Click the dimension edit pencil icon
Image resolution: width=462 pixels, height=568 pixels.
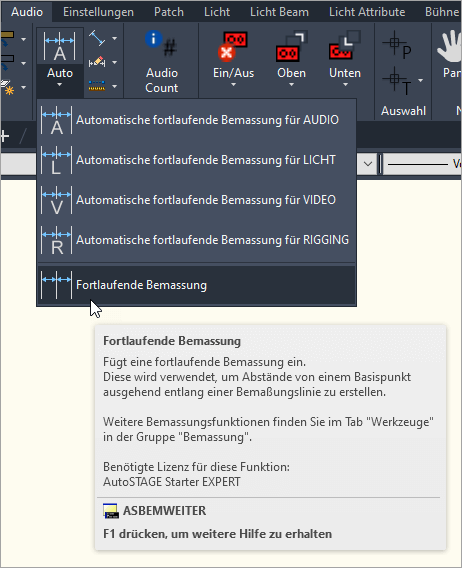(x=97, y=62)
